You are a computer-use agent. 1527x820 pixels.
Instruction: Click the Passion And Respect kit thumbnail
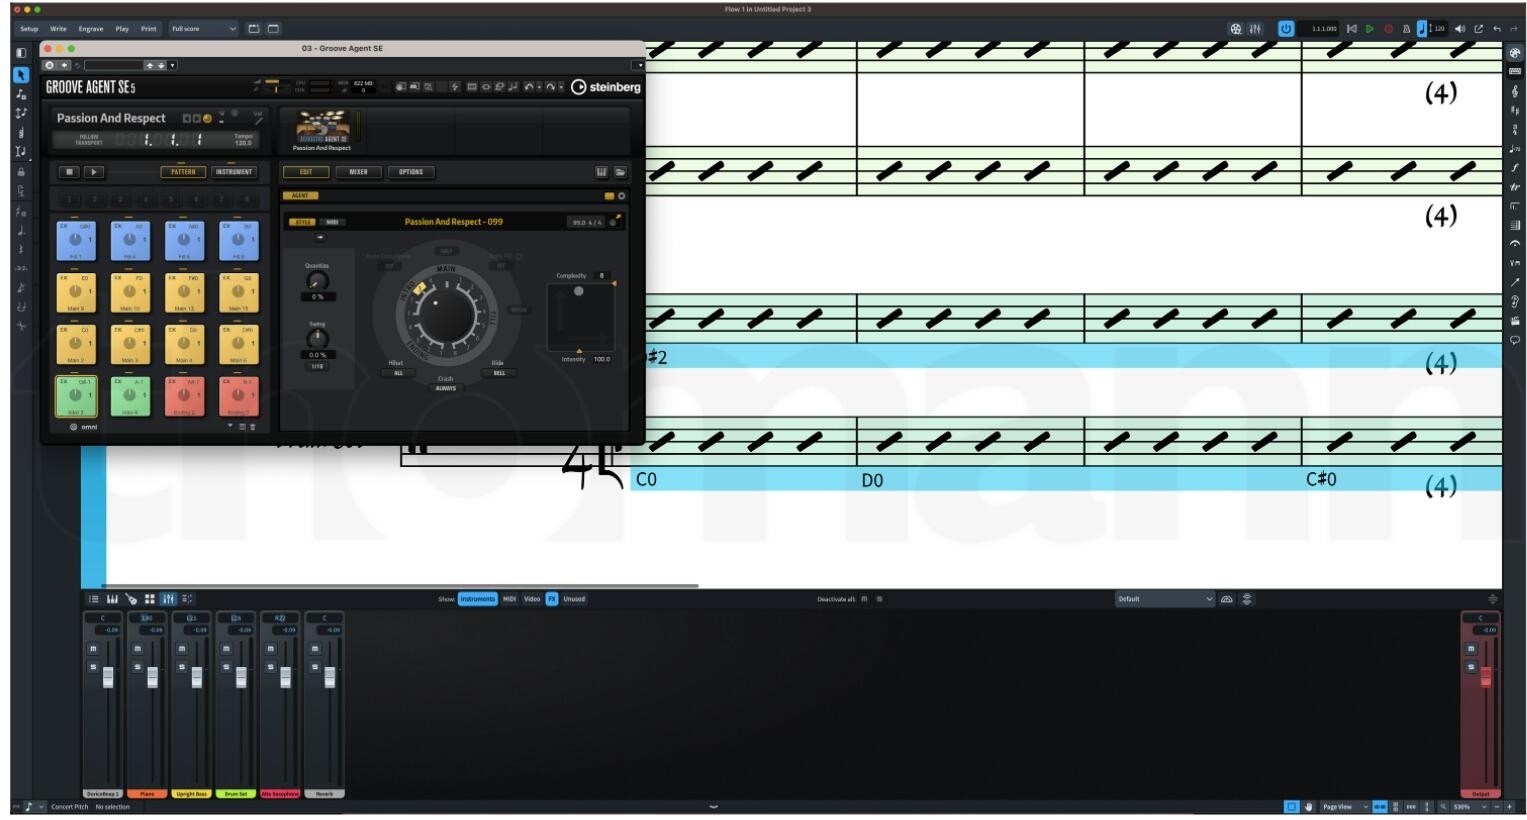coord(322,126)
